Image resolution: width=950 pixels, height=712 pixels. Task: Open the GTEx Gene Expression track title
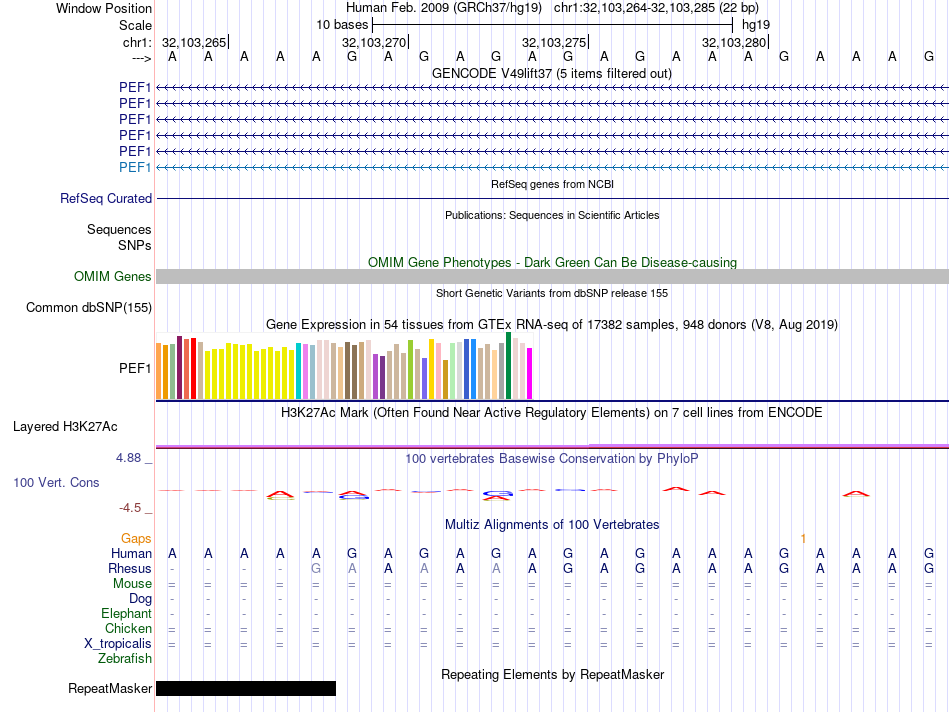[552, 324]
